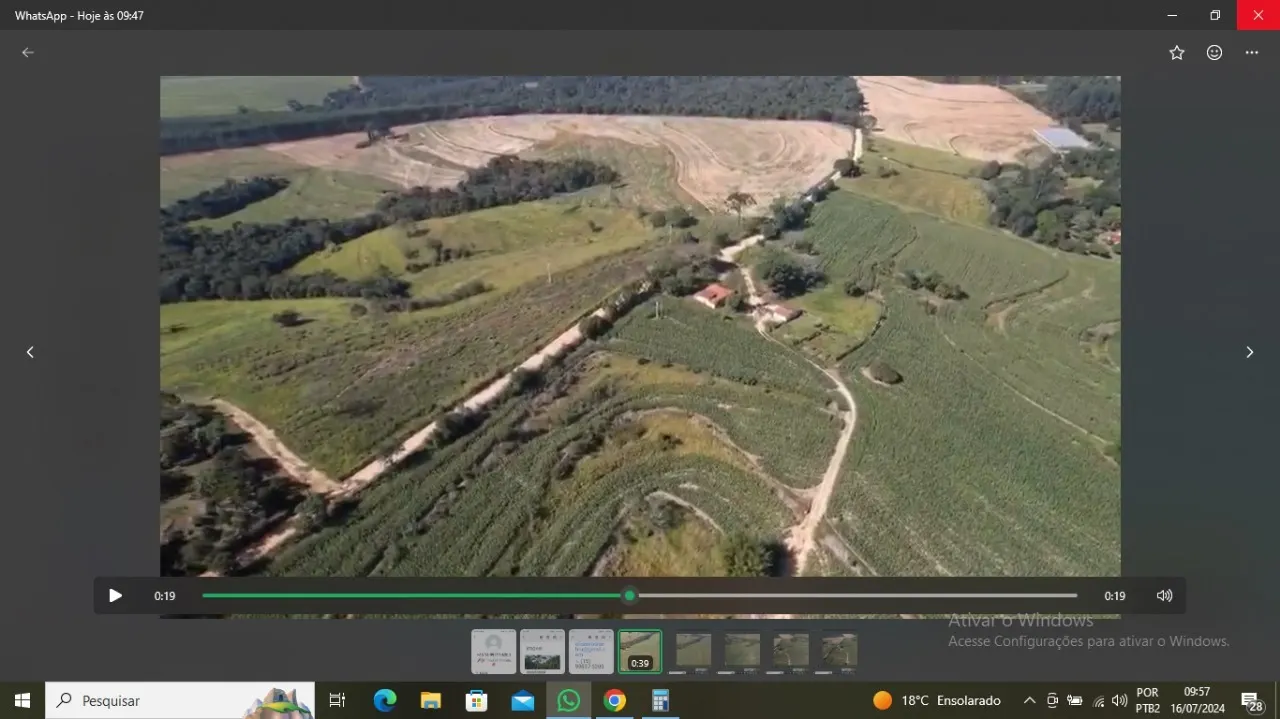Click the green seek bar handle
1280x719 pixels.
[630, 596]
